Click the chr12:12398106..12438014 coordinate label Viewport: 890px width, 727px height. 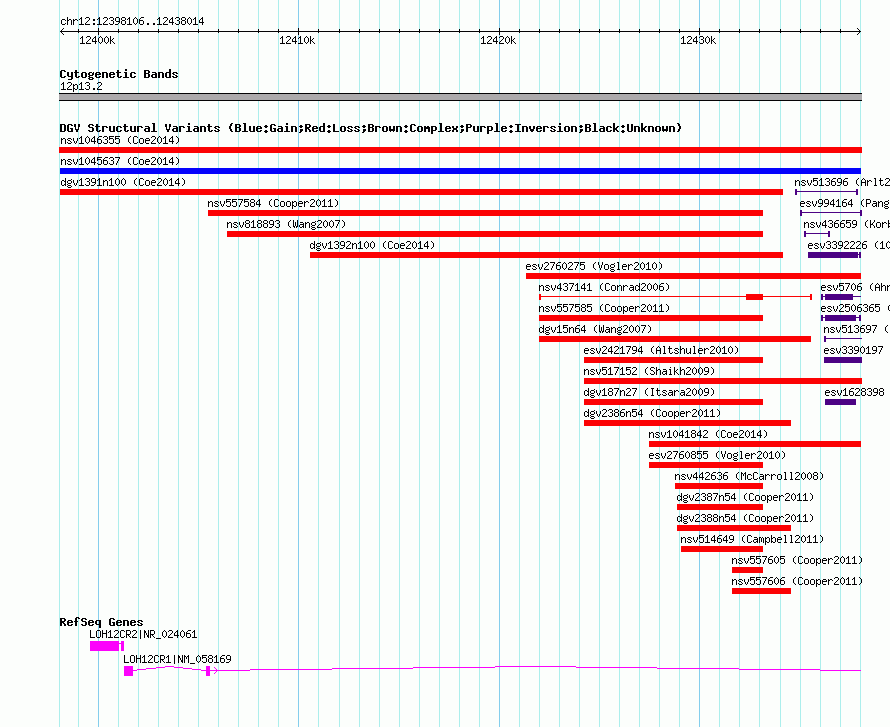(132, 21)
